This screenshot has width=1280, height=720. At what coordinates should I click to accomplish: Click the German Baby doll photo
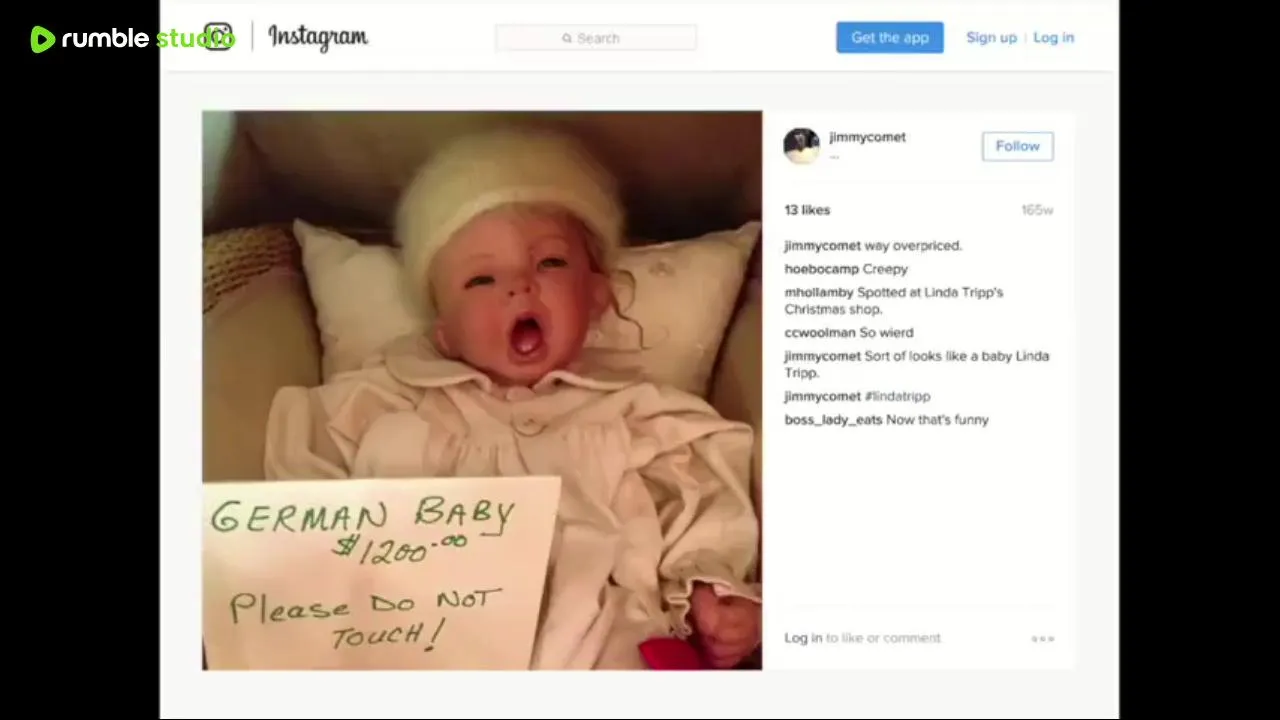(482, 390)
